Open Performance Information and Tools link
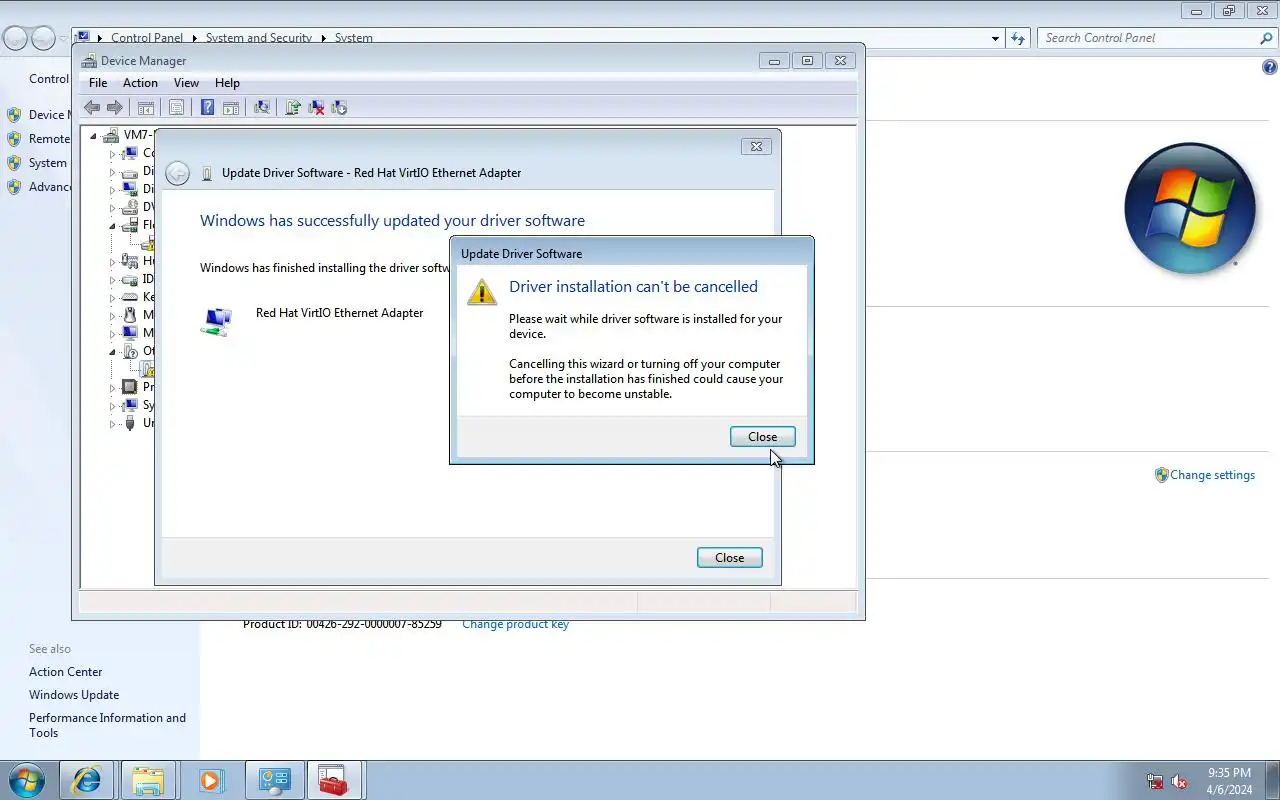The width and height of the screenshot is (1280, 800). pyautogui.click(x=107, y=725)
